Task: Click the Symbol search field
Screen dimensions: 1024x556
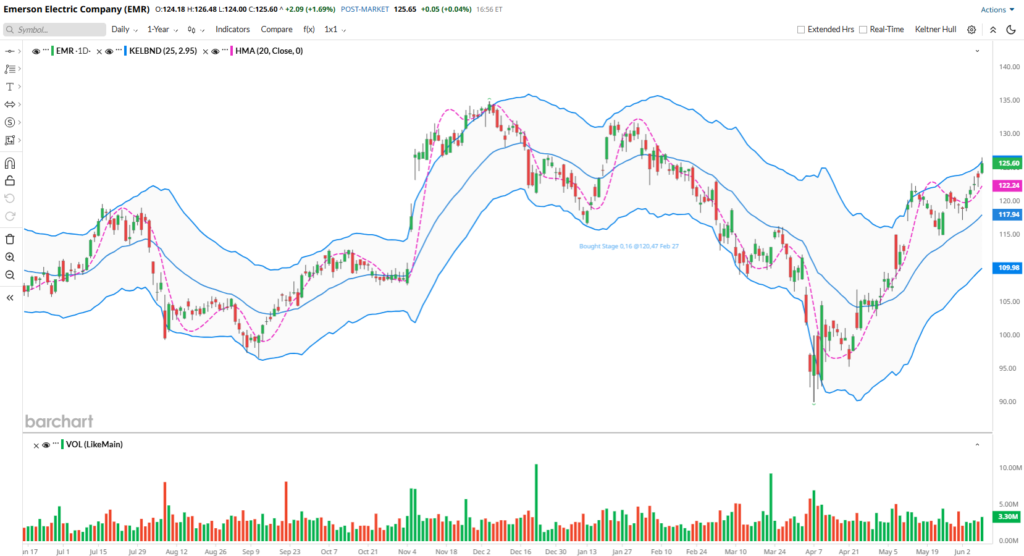Action: [x=54, y=30]
